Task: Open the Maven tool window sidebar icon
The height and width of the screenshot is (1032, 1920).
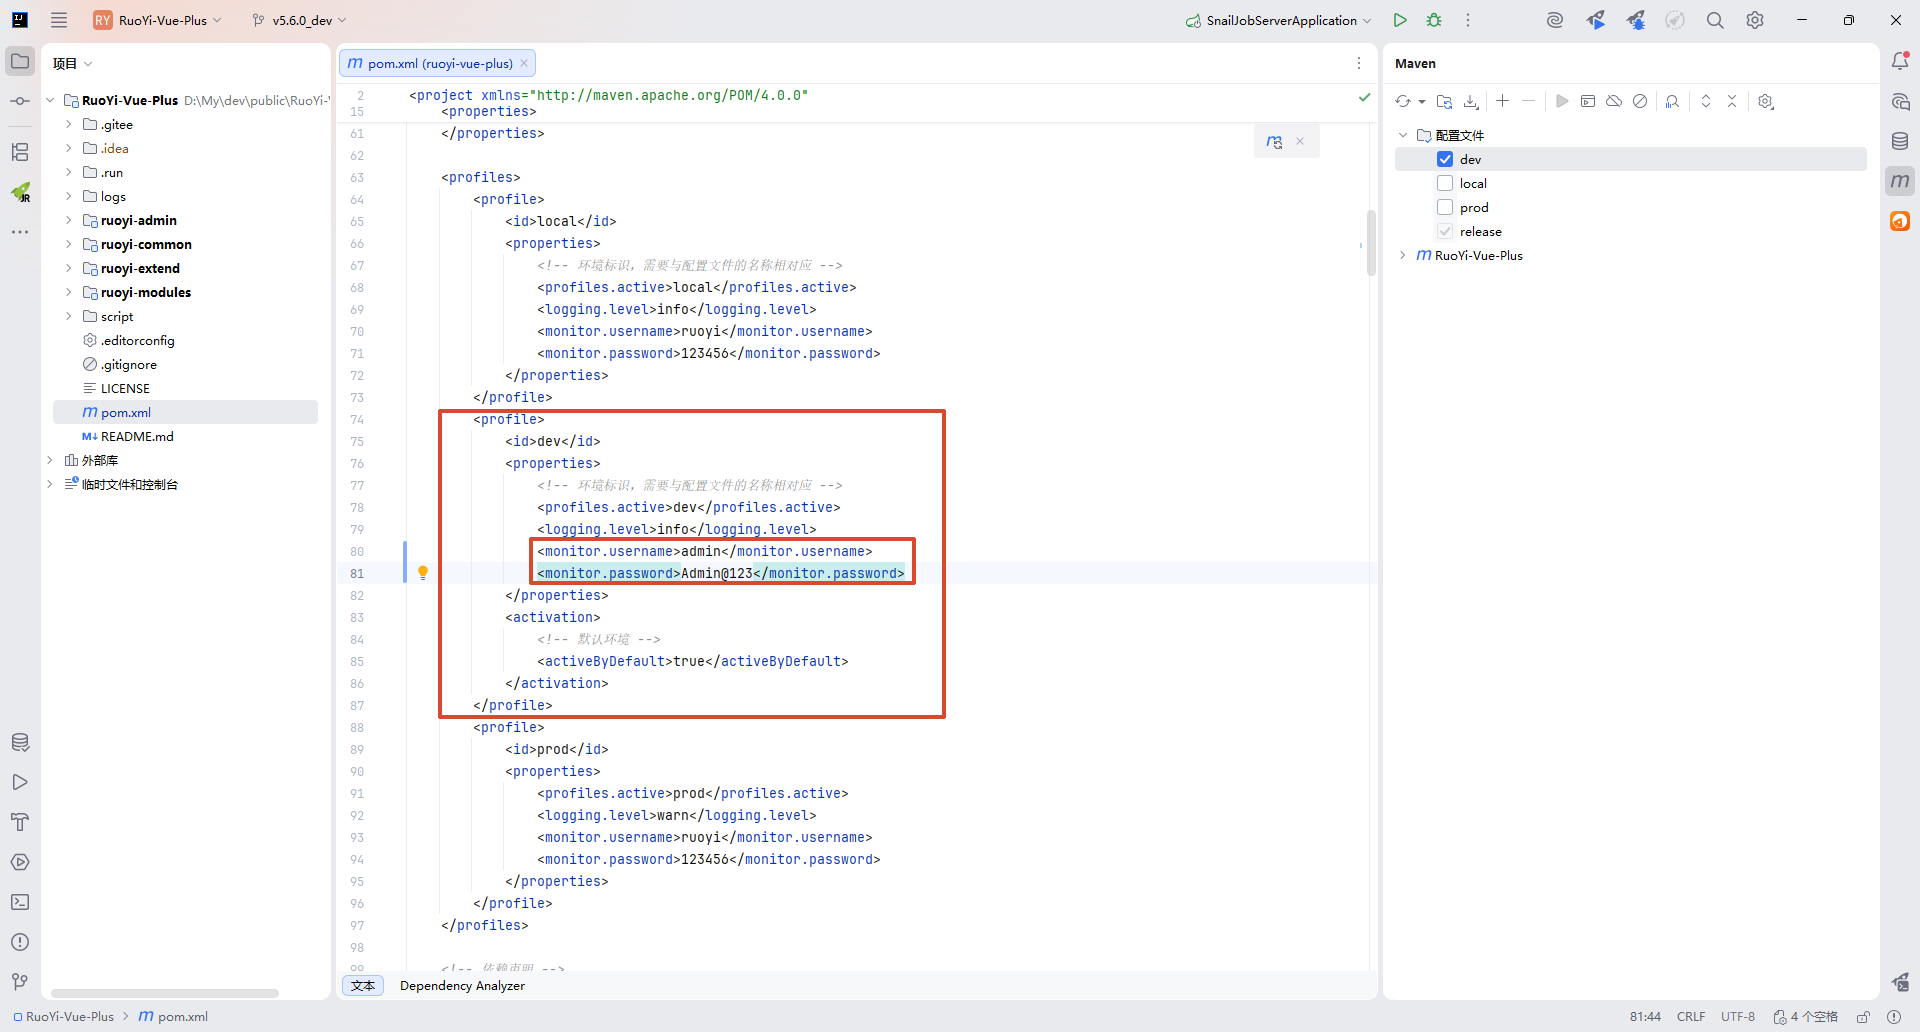Action: click(1900, 181)
